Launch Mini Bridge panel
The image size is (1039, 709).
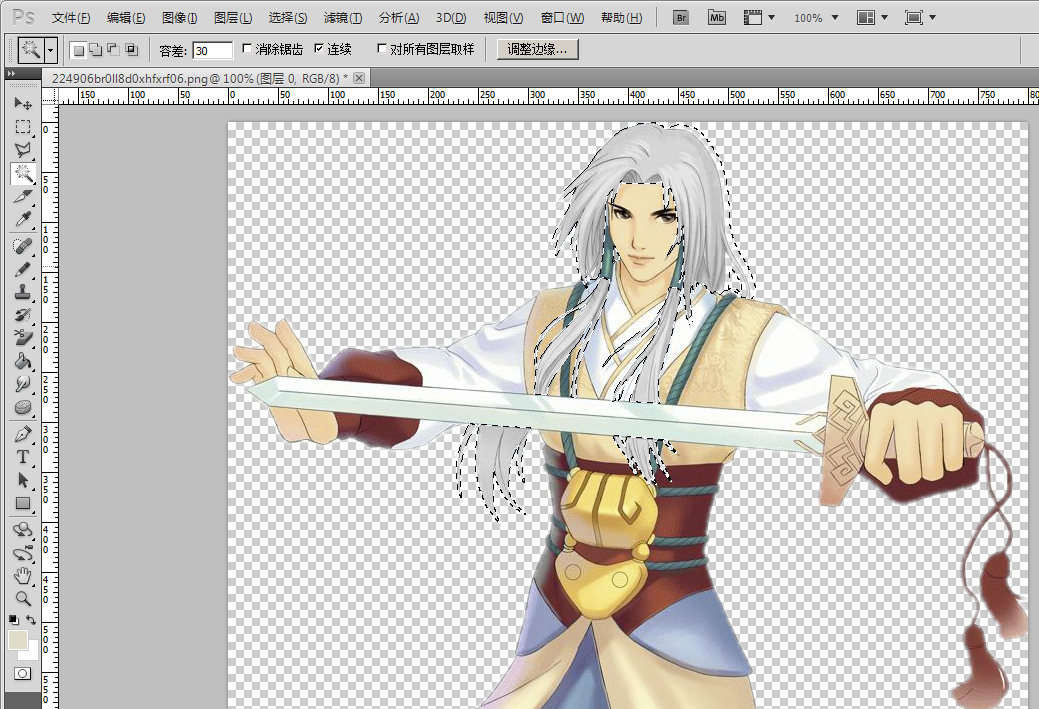(x=716, y=18)
